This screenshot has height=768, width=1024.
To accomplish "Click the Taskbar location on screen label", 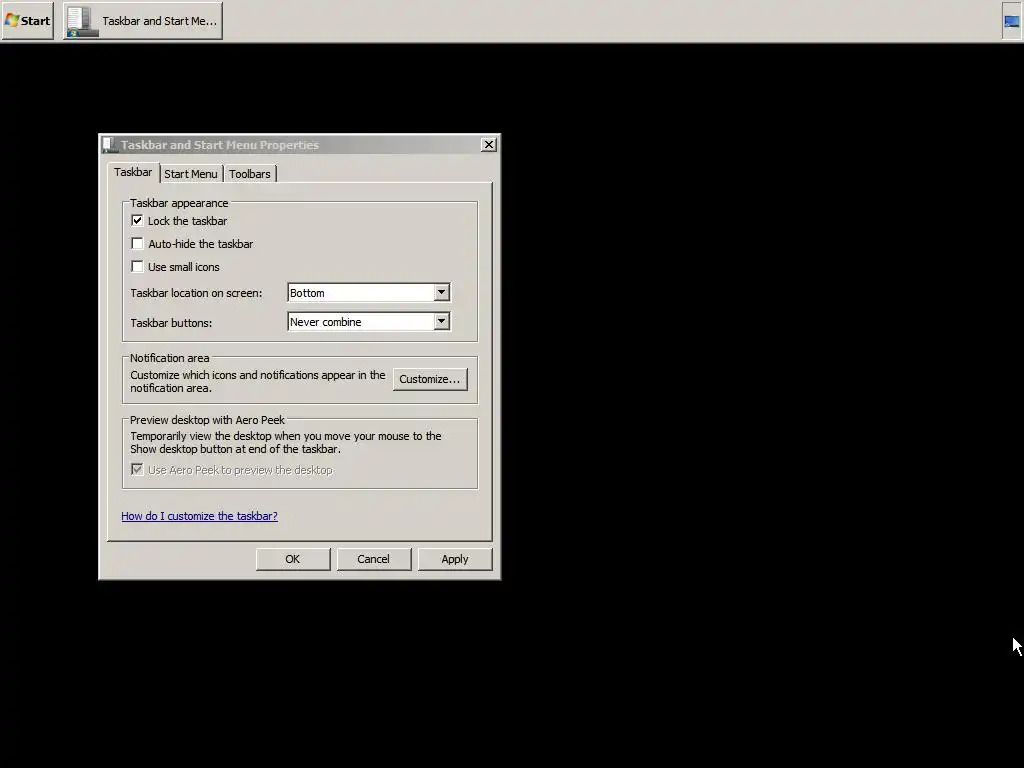I will 196,293.
